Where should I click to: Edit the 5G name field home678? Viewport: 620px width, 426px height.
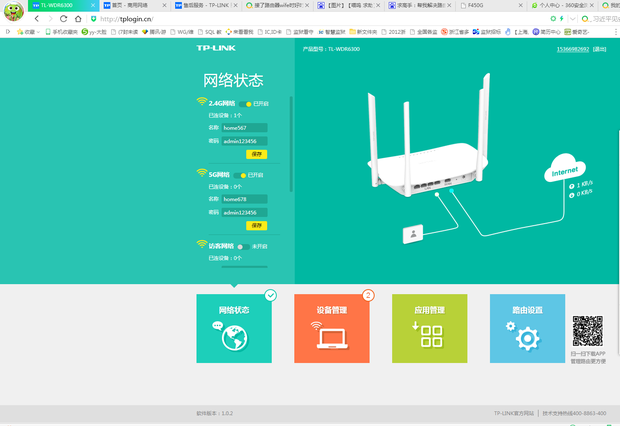[x=244, y=199]
